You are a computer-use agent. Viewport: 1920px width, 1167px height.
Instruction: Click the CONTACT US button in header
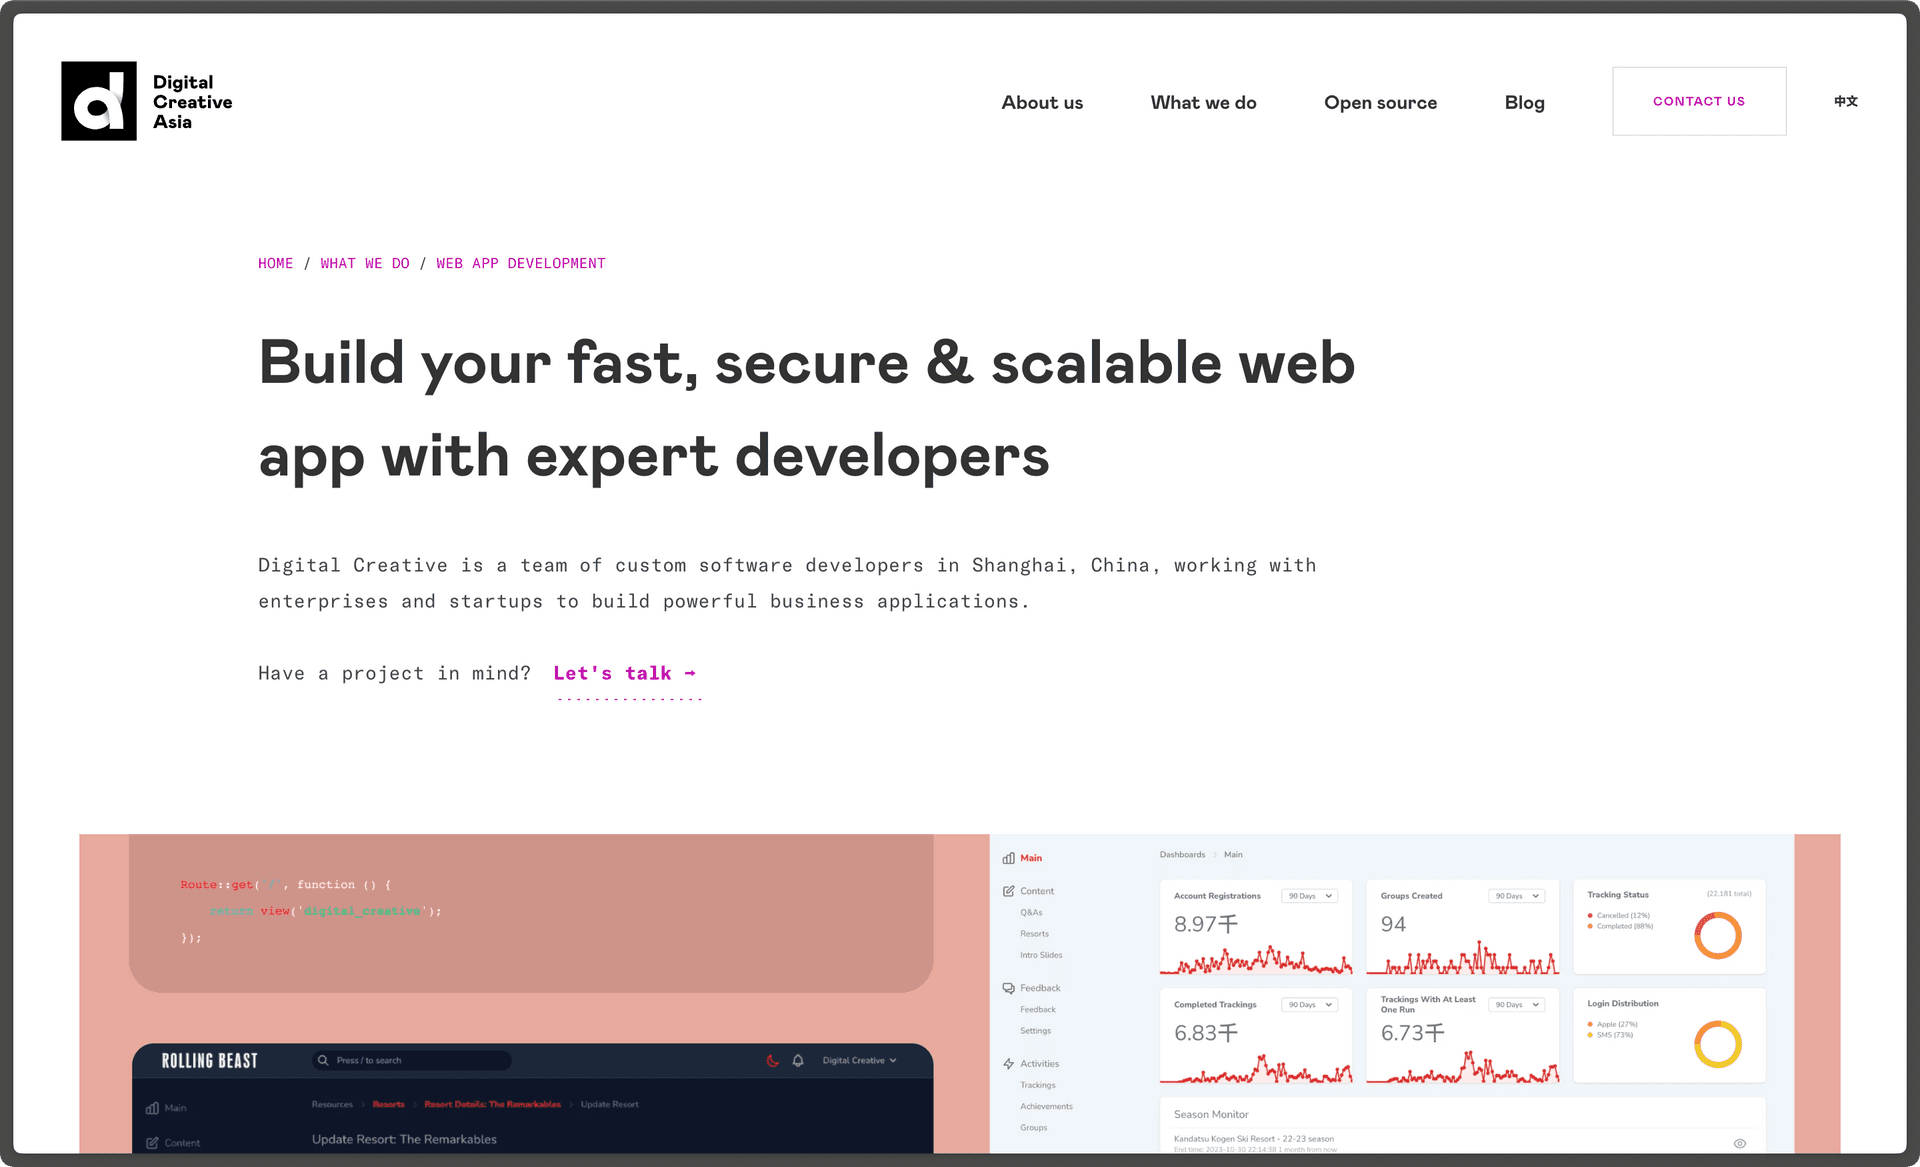(1699, 100)
